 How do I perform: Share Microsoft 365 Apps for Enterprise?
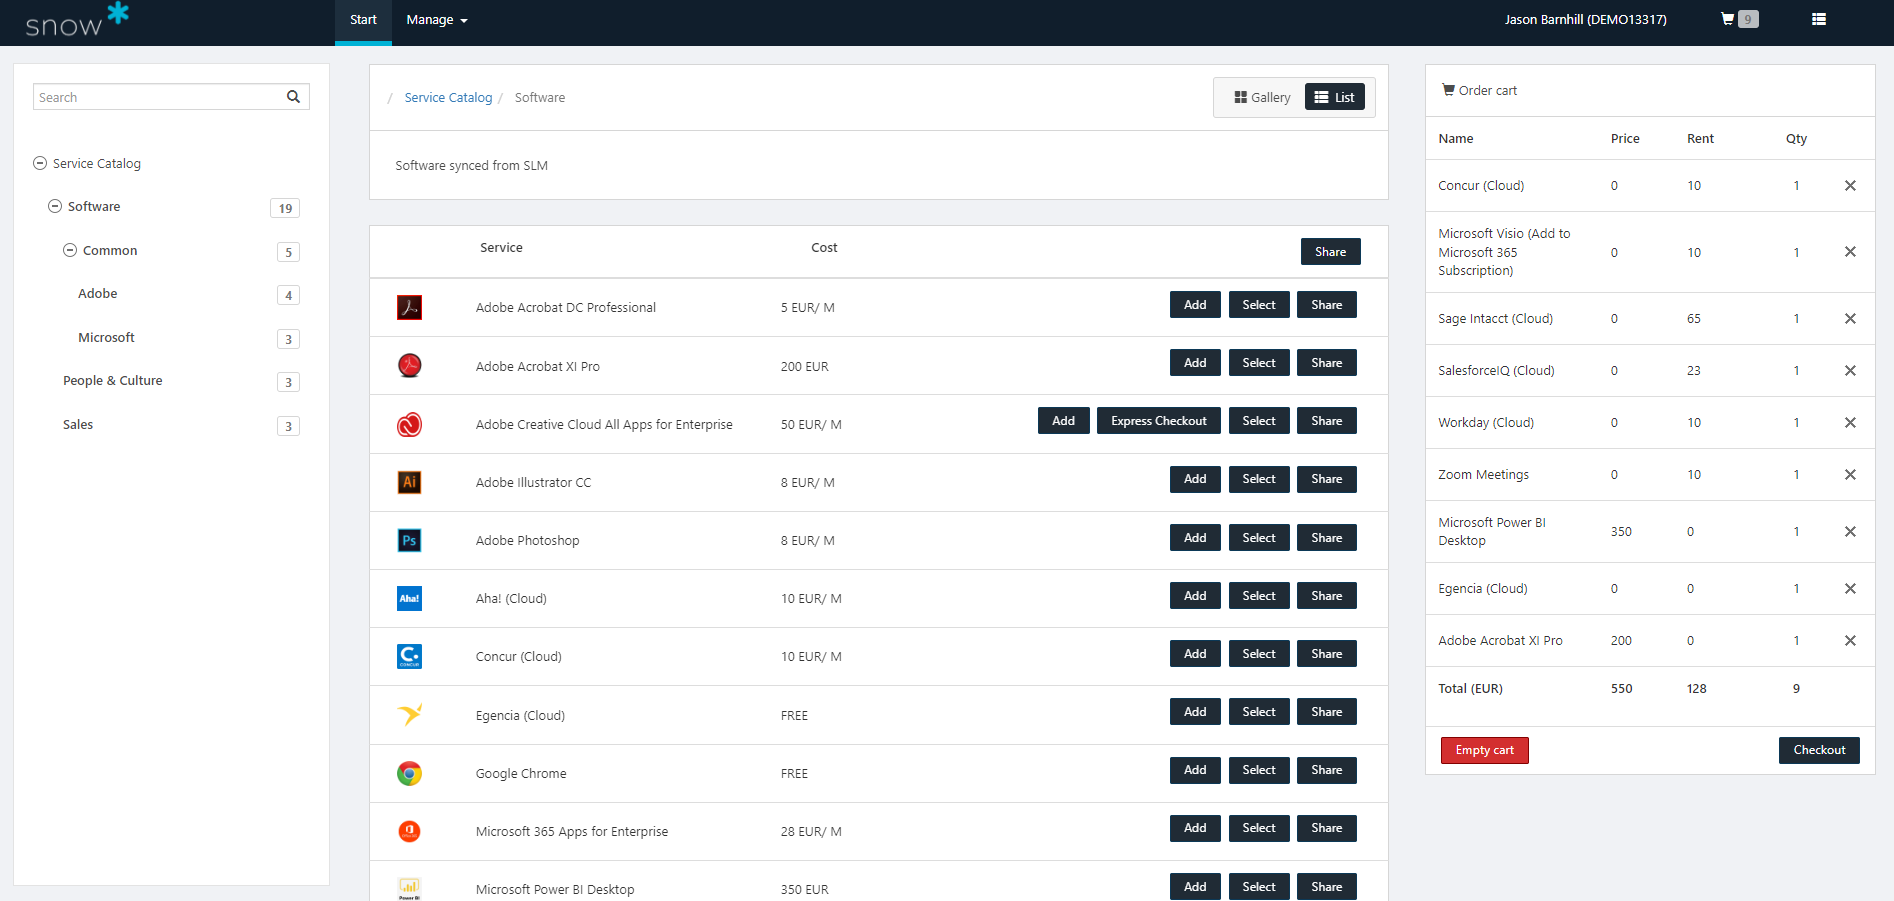tap(1327, 828)
